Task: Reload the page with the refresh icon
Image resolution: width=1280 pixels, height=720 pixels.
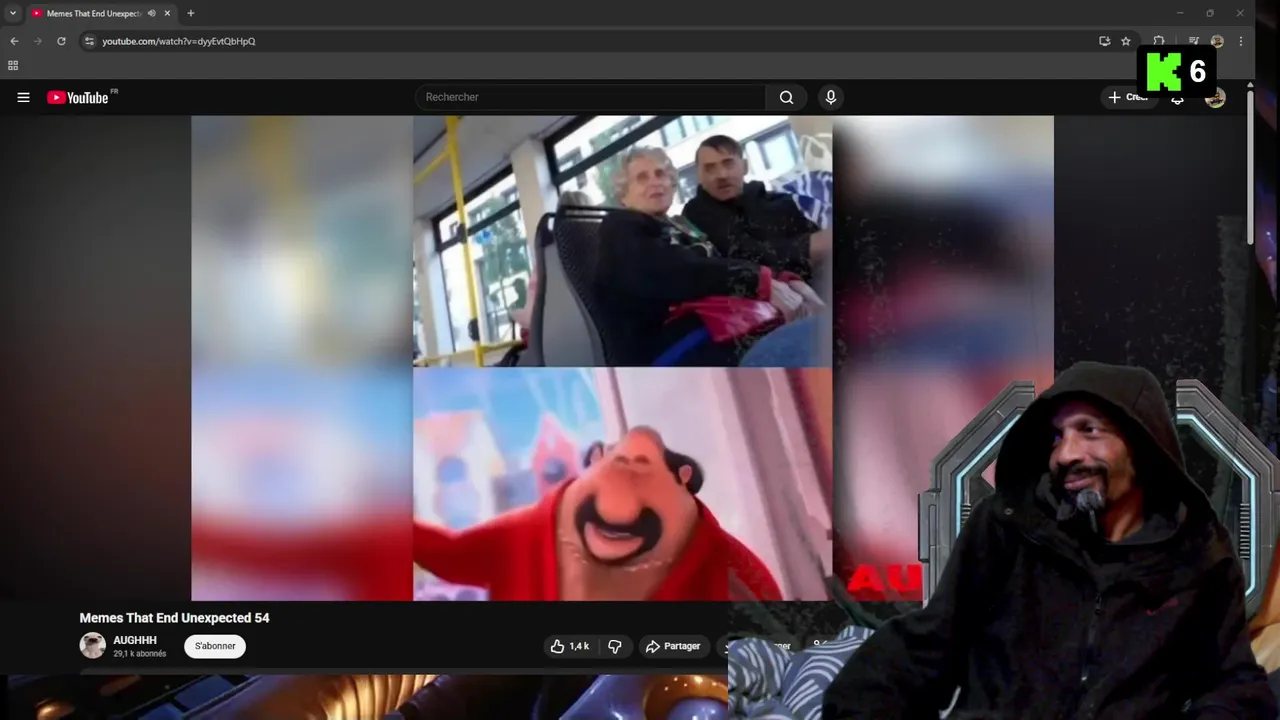Action: pos(61,41)
